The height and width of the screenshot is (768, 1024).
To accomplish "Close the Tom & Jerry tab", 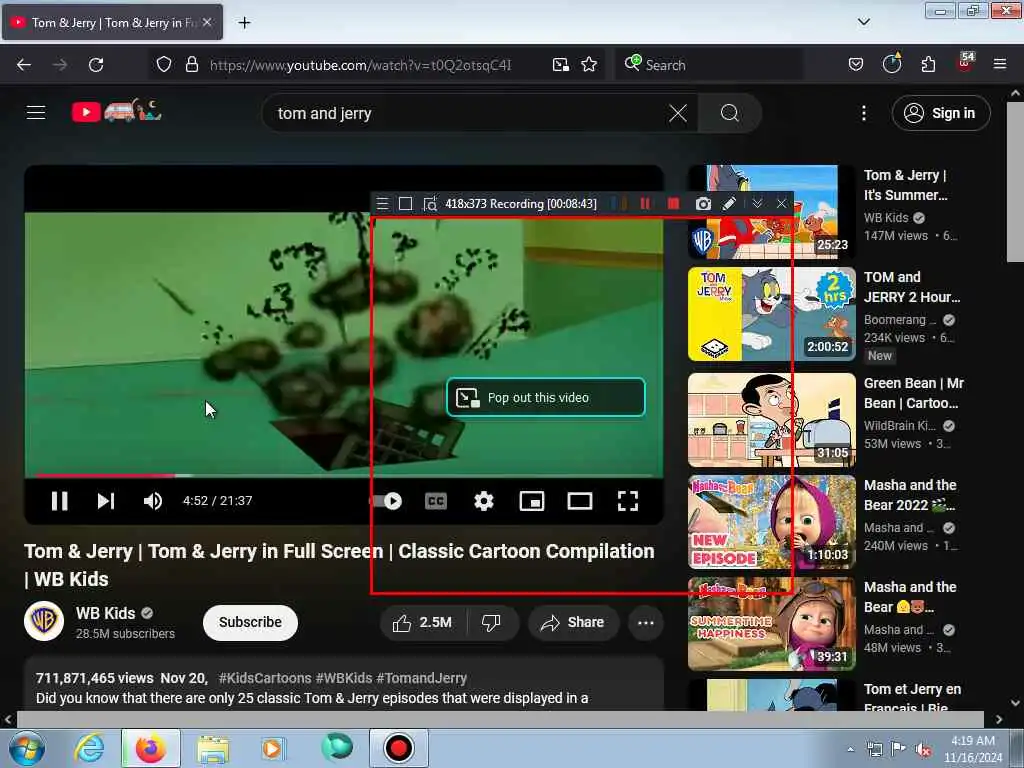I will (207, 22).
